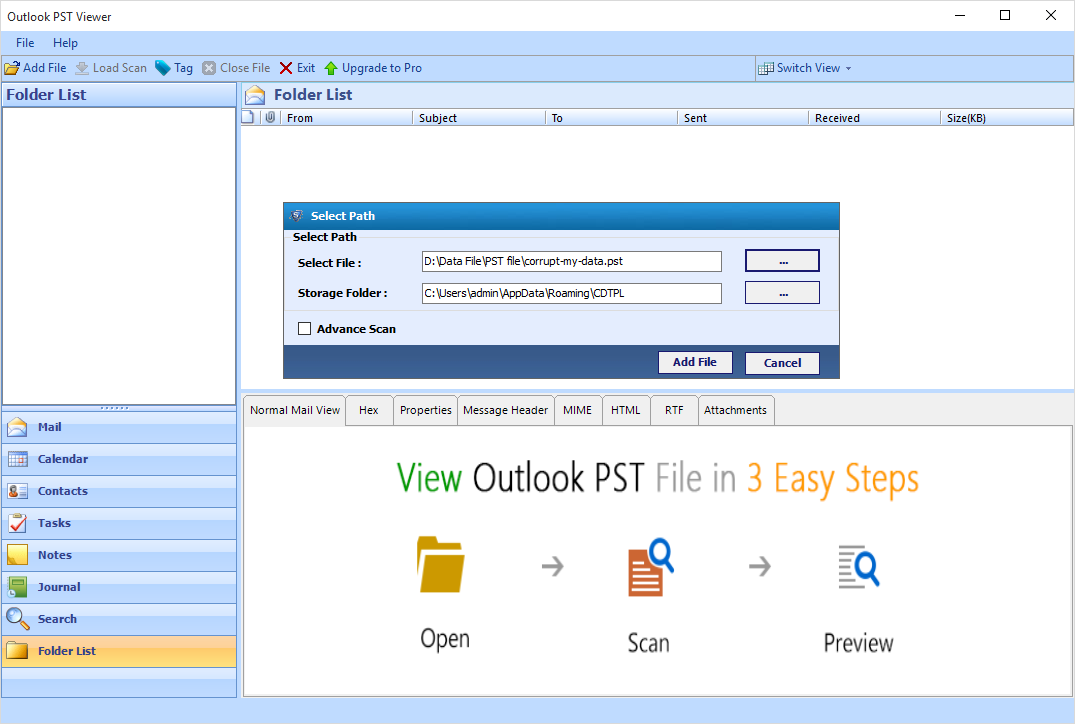Click the envelope icon beside Folder List heading
This screenshot has height=724, width=1075.
point(255,95)
